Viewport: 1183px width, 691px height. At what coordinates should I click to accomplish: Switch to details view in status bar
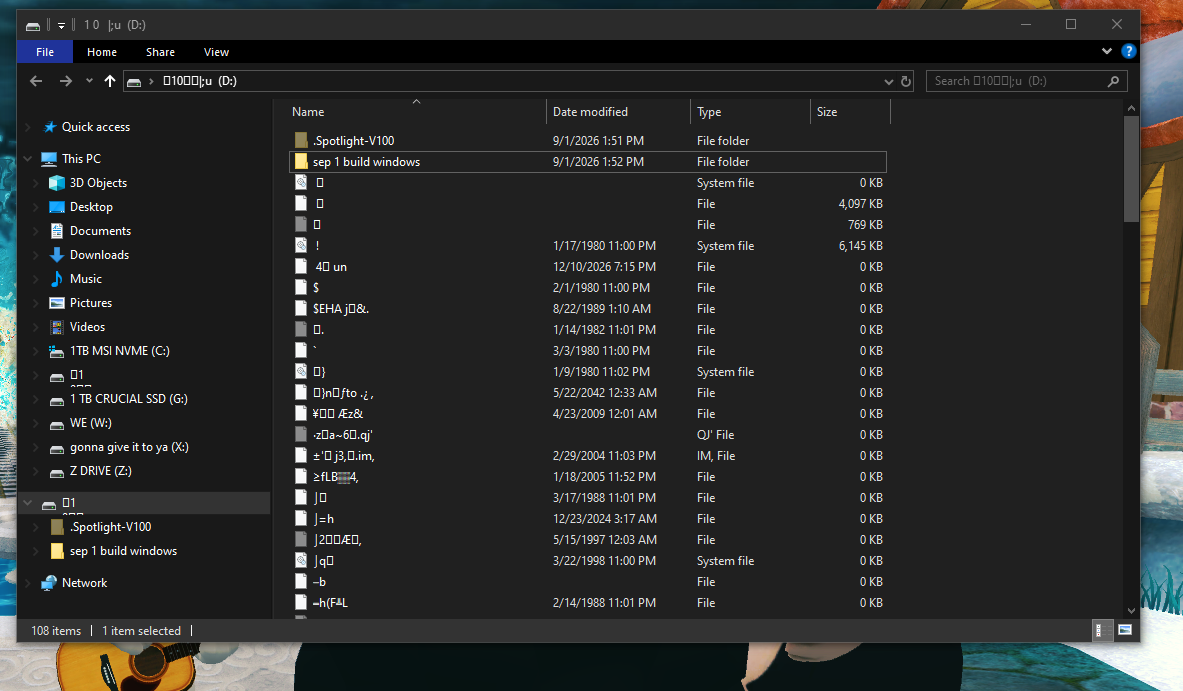tap(1099, 630)
